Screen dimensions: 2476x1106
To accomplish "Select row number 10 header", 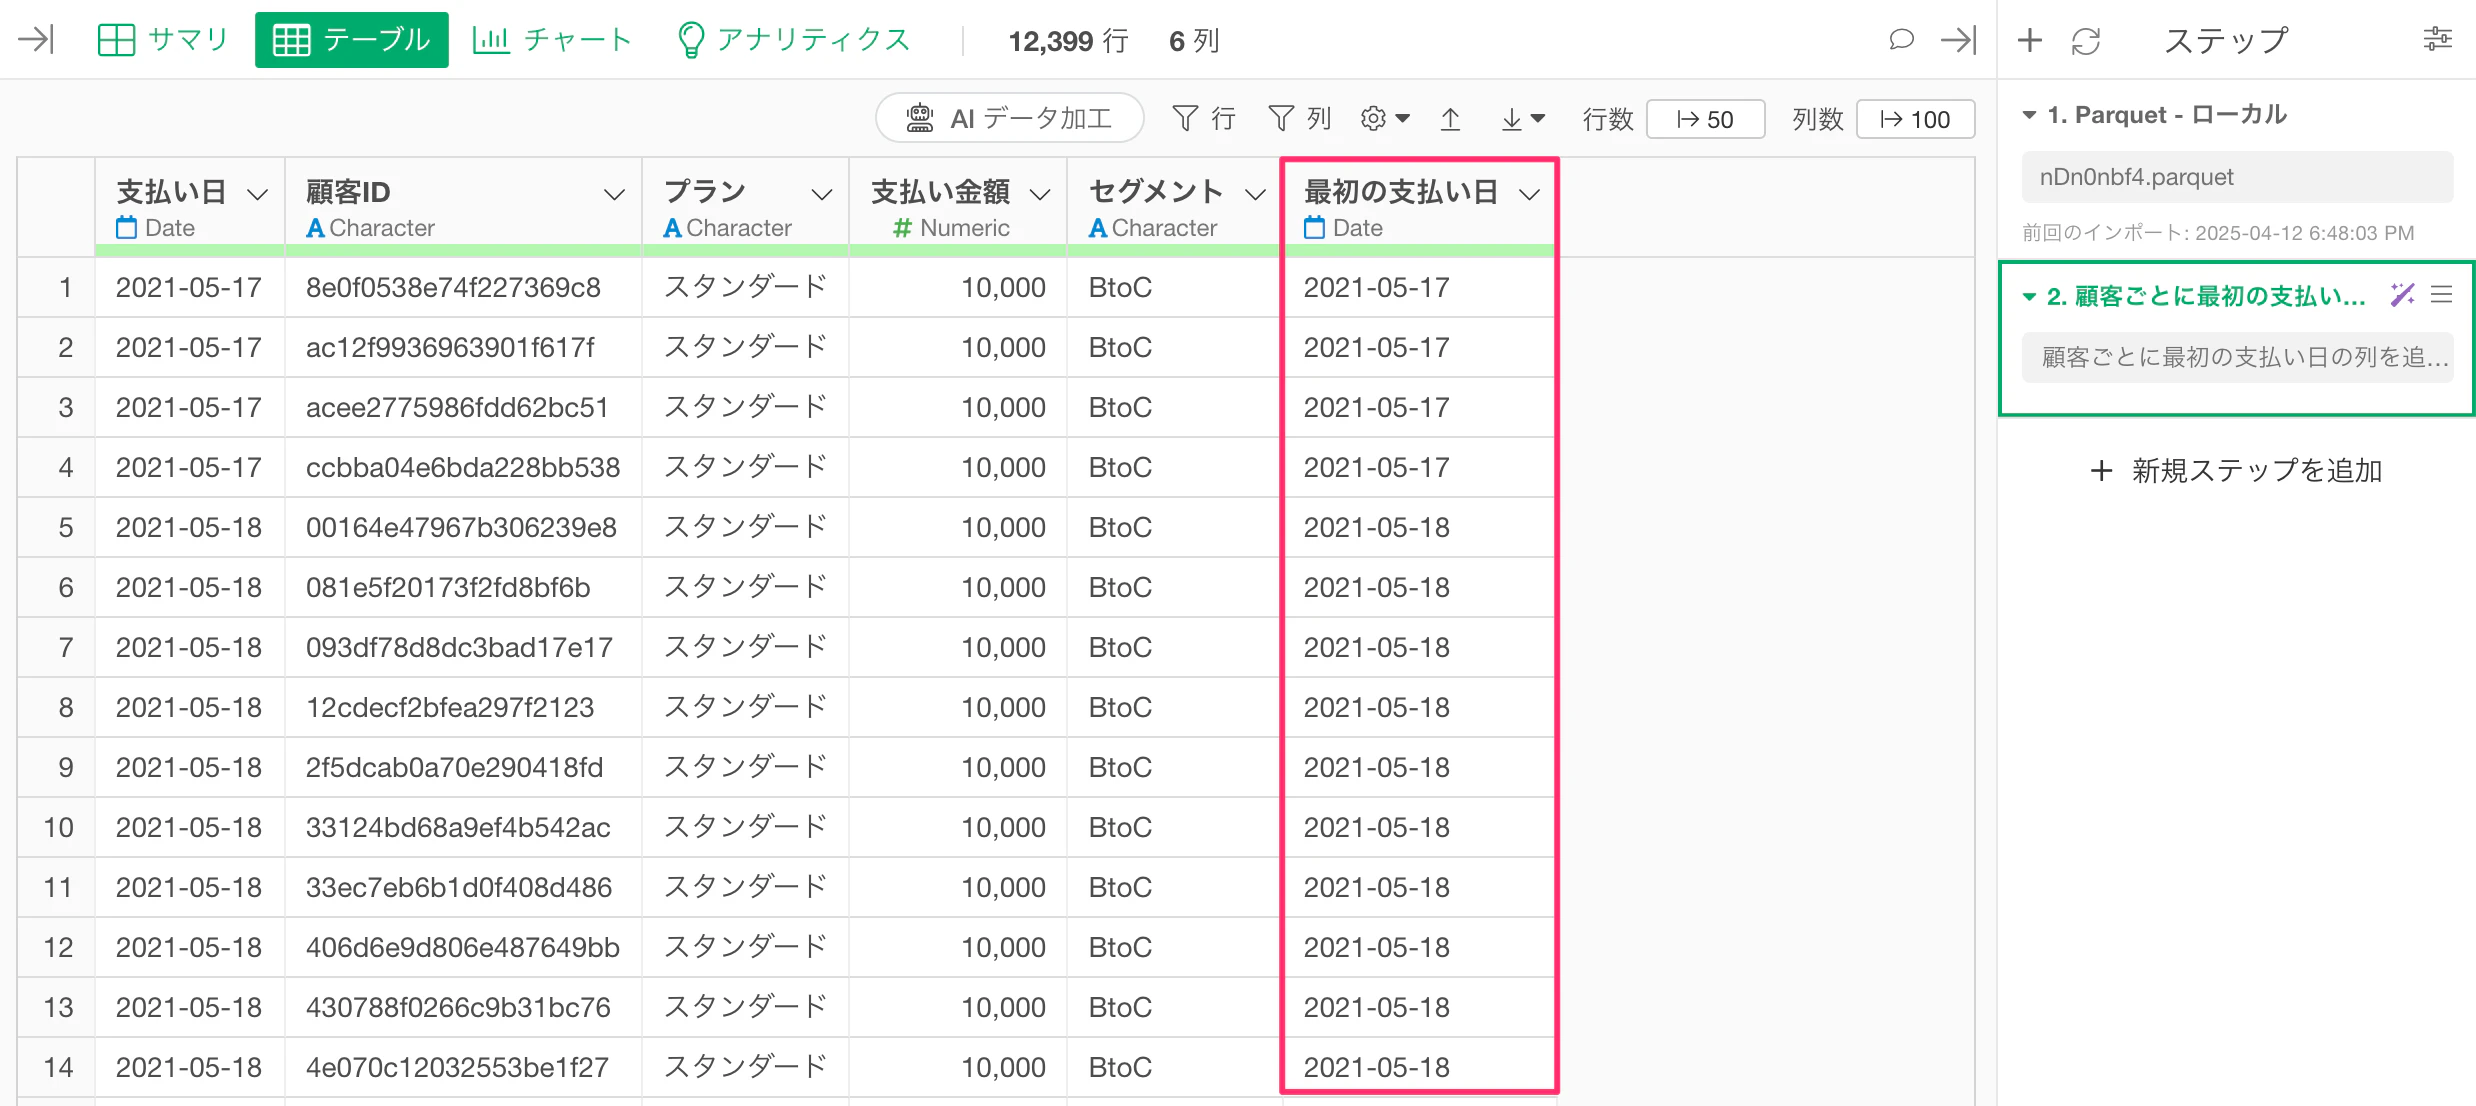I will coord(57,828).
